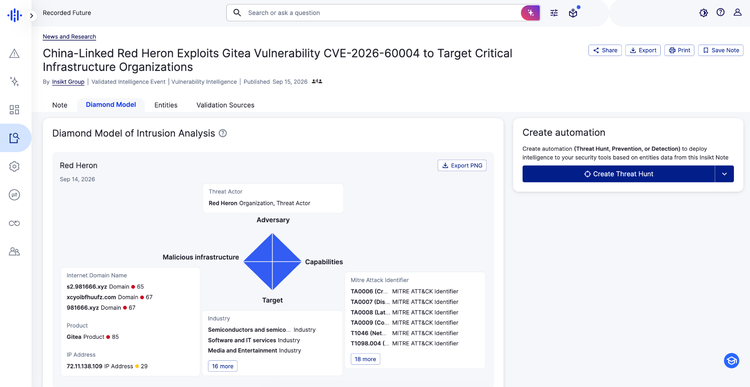Click the Create Threat Hunt button
The width and height of the screenshot is (750, 387).
pos(618,174)
